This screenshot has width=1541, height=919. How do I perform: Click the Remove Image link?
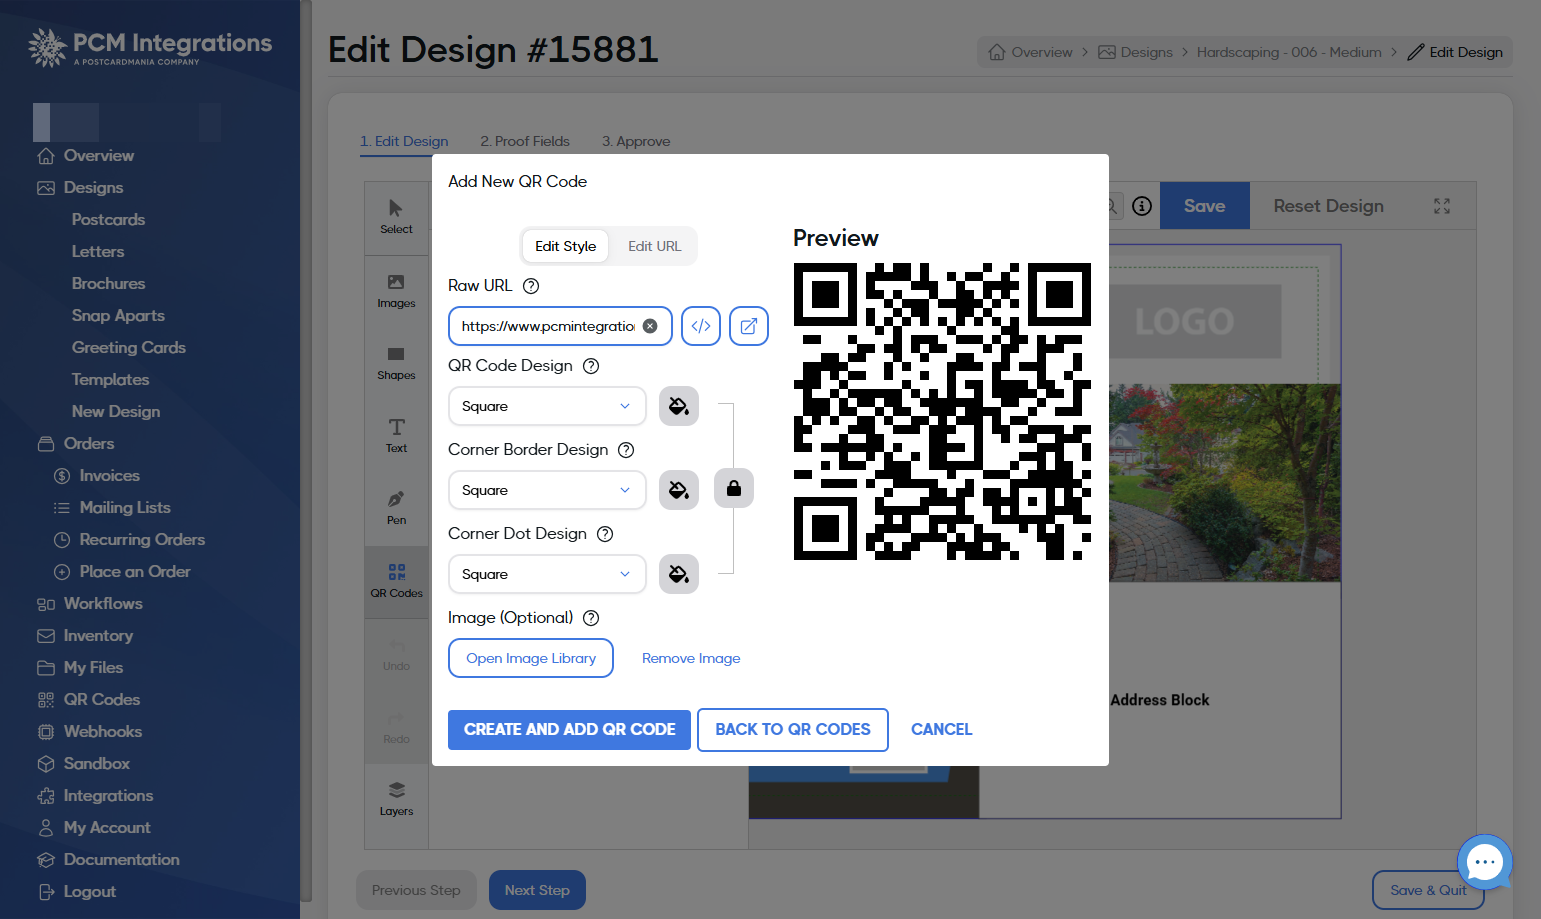(x=691, y=658)
